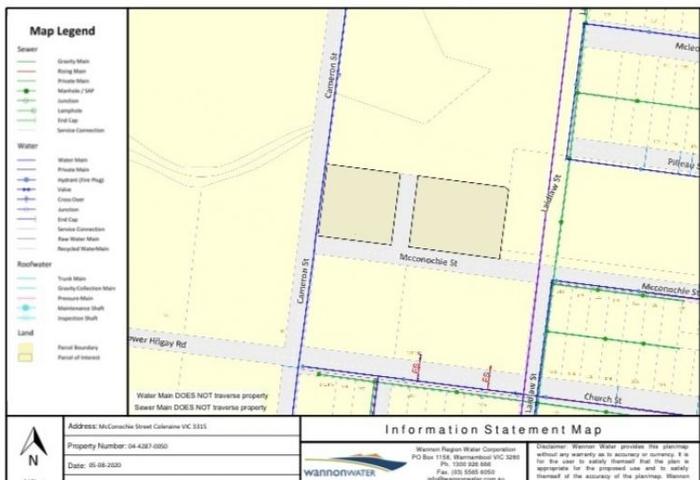Image resolution: width=700 pixels, height=480 pixels.
Task: Click the eastern highlighted parcel of interest
Action: 459,217
